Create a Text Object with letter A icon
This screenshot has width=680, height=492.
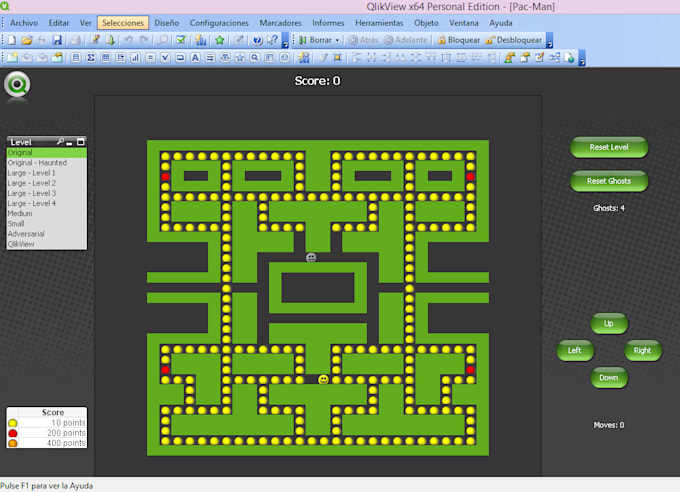(x=195, y=57)
